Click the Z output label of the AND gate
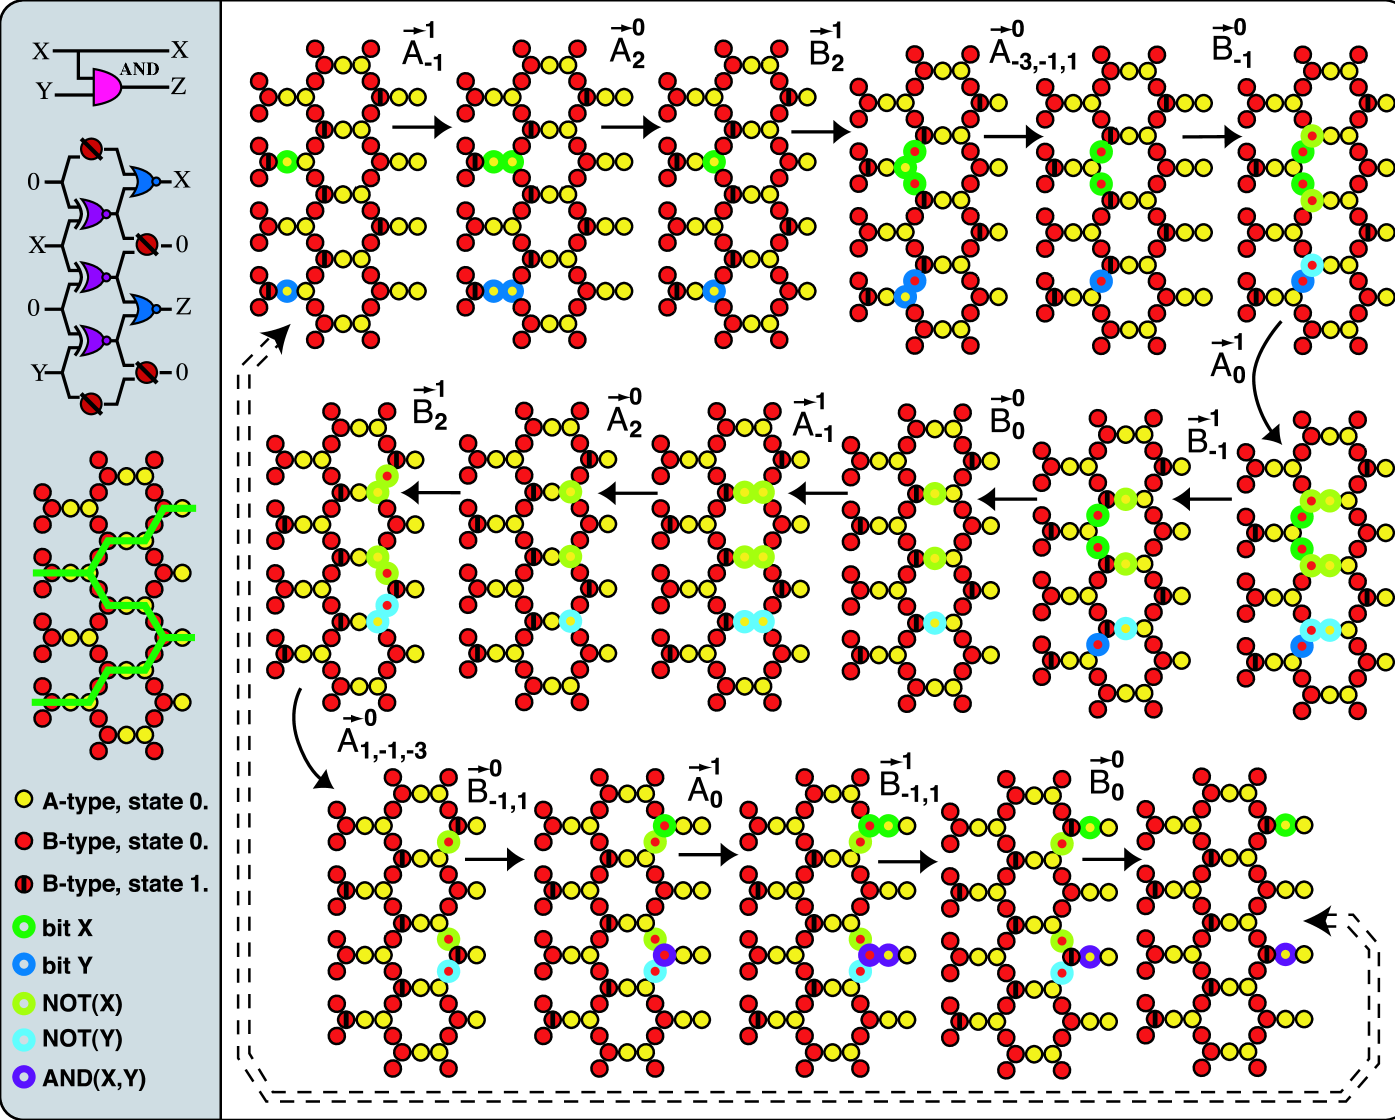Image resolution: width=1395 pixels, height=1120 pixels. tap(178, 87)
